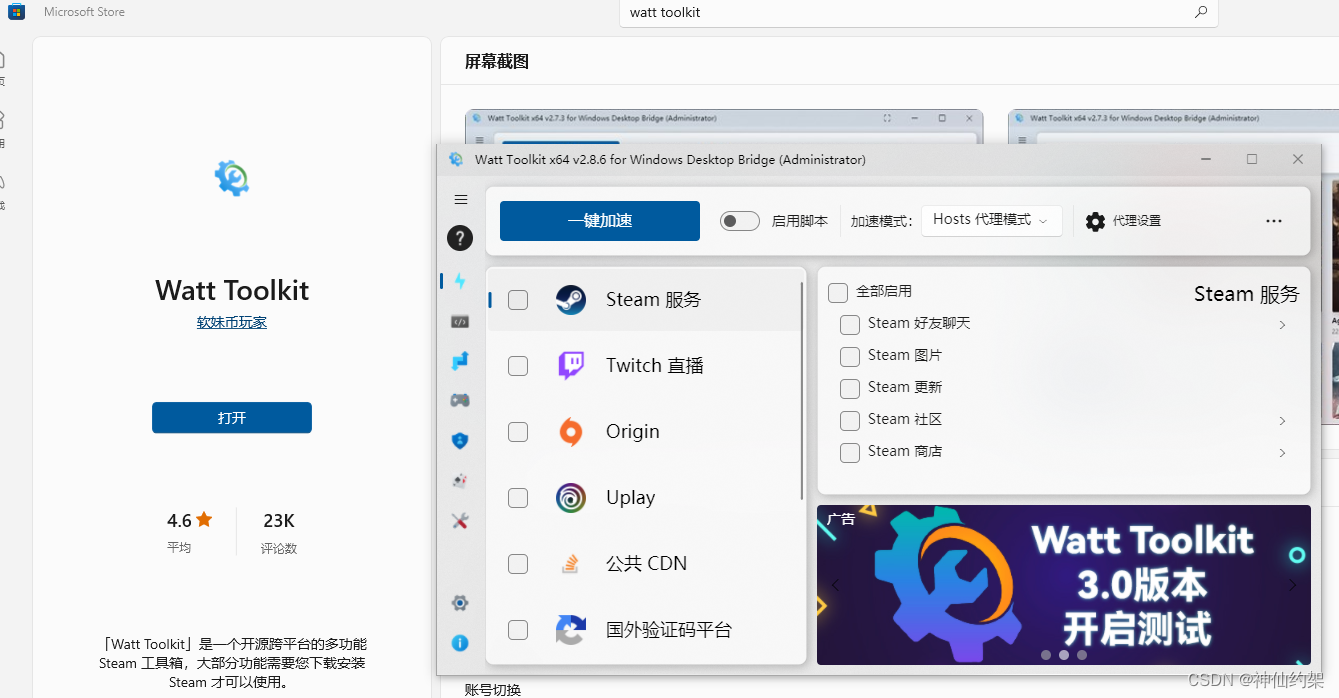The height and width of the screenshot is (698, 1339).
Task: Select the 公共 CDN list row label
Action: [647, 564]
